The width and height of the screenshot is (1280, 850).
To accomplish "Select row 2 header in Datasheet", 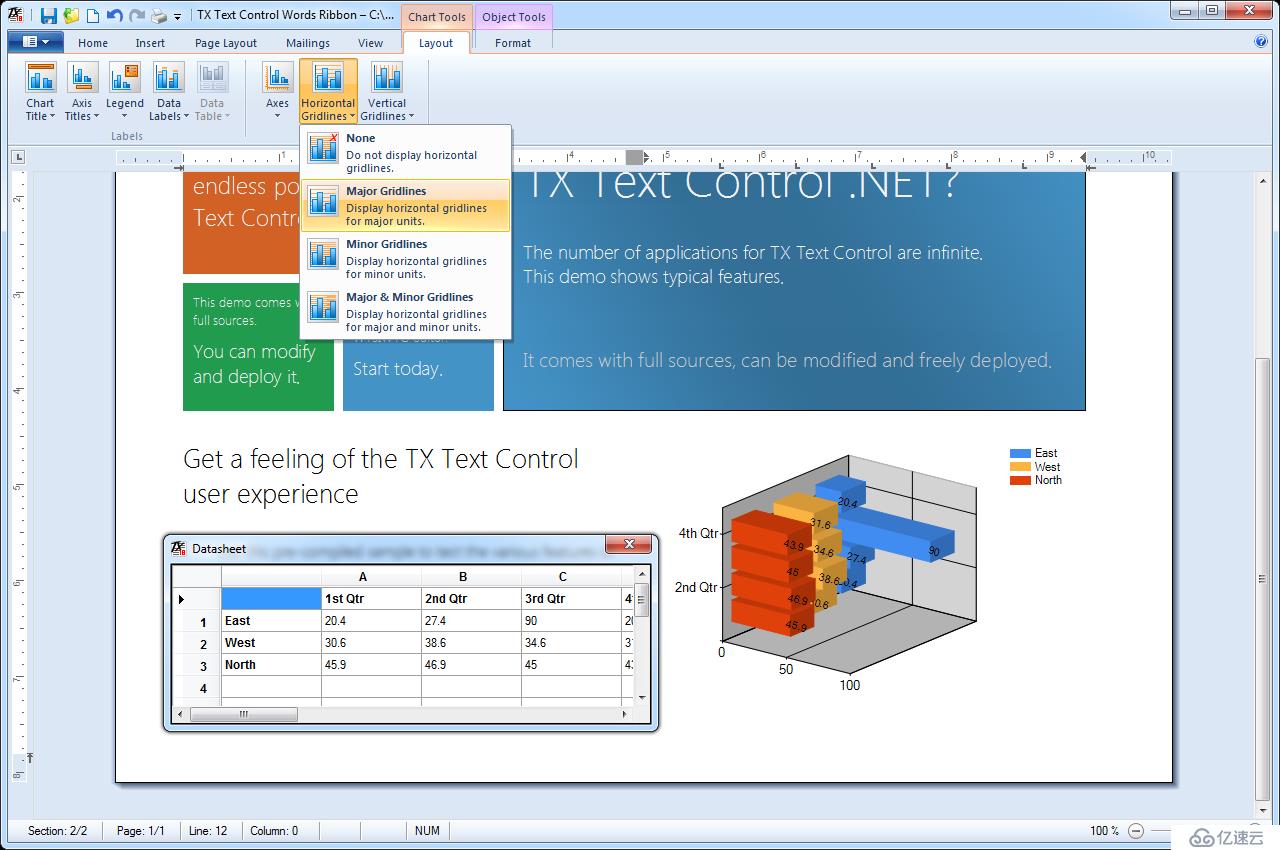I will point(196,643).
